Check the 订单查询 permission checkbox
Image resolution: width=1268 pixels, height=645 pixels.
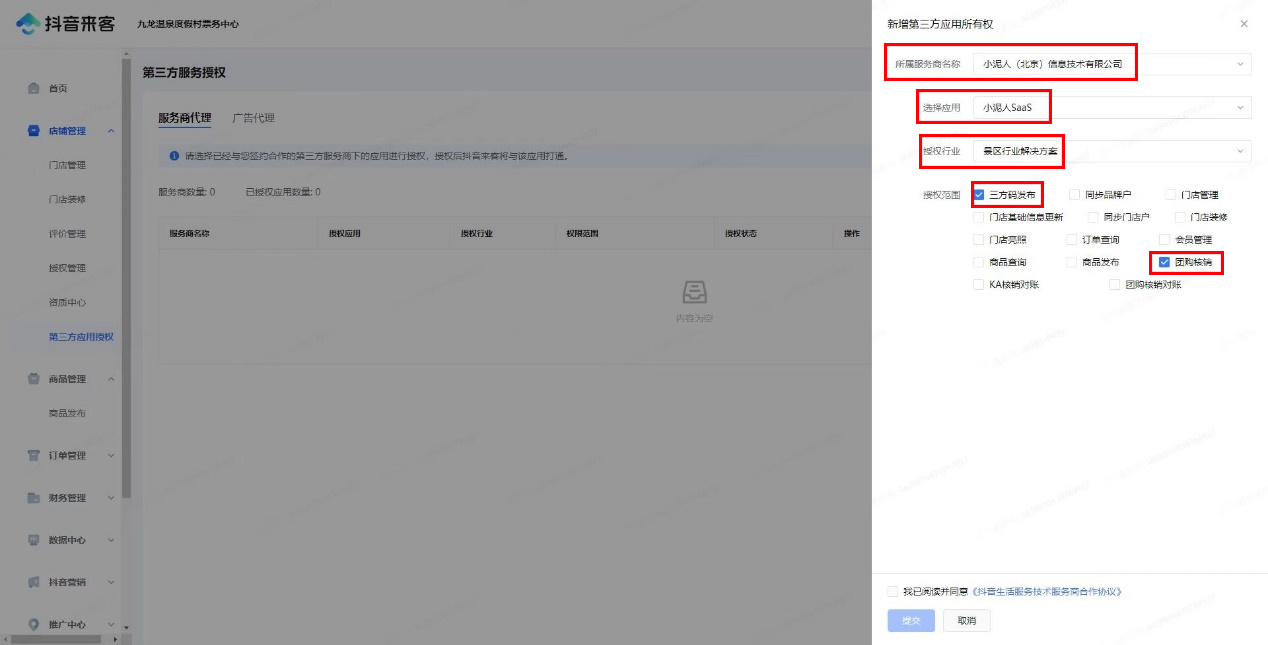(1072, 240)
